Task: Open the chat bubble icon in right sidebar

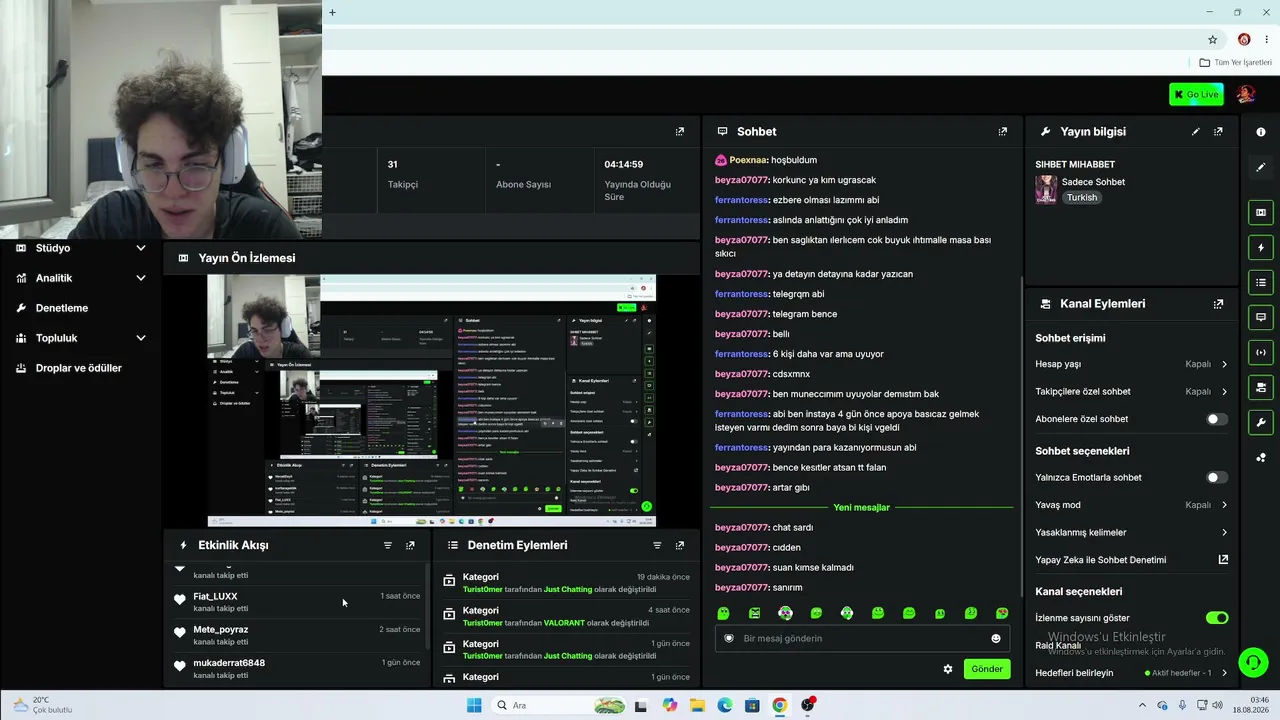Action: 1260,317
